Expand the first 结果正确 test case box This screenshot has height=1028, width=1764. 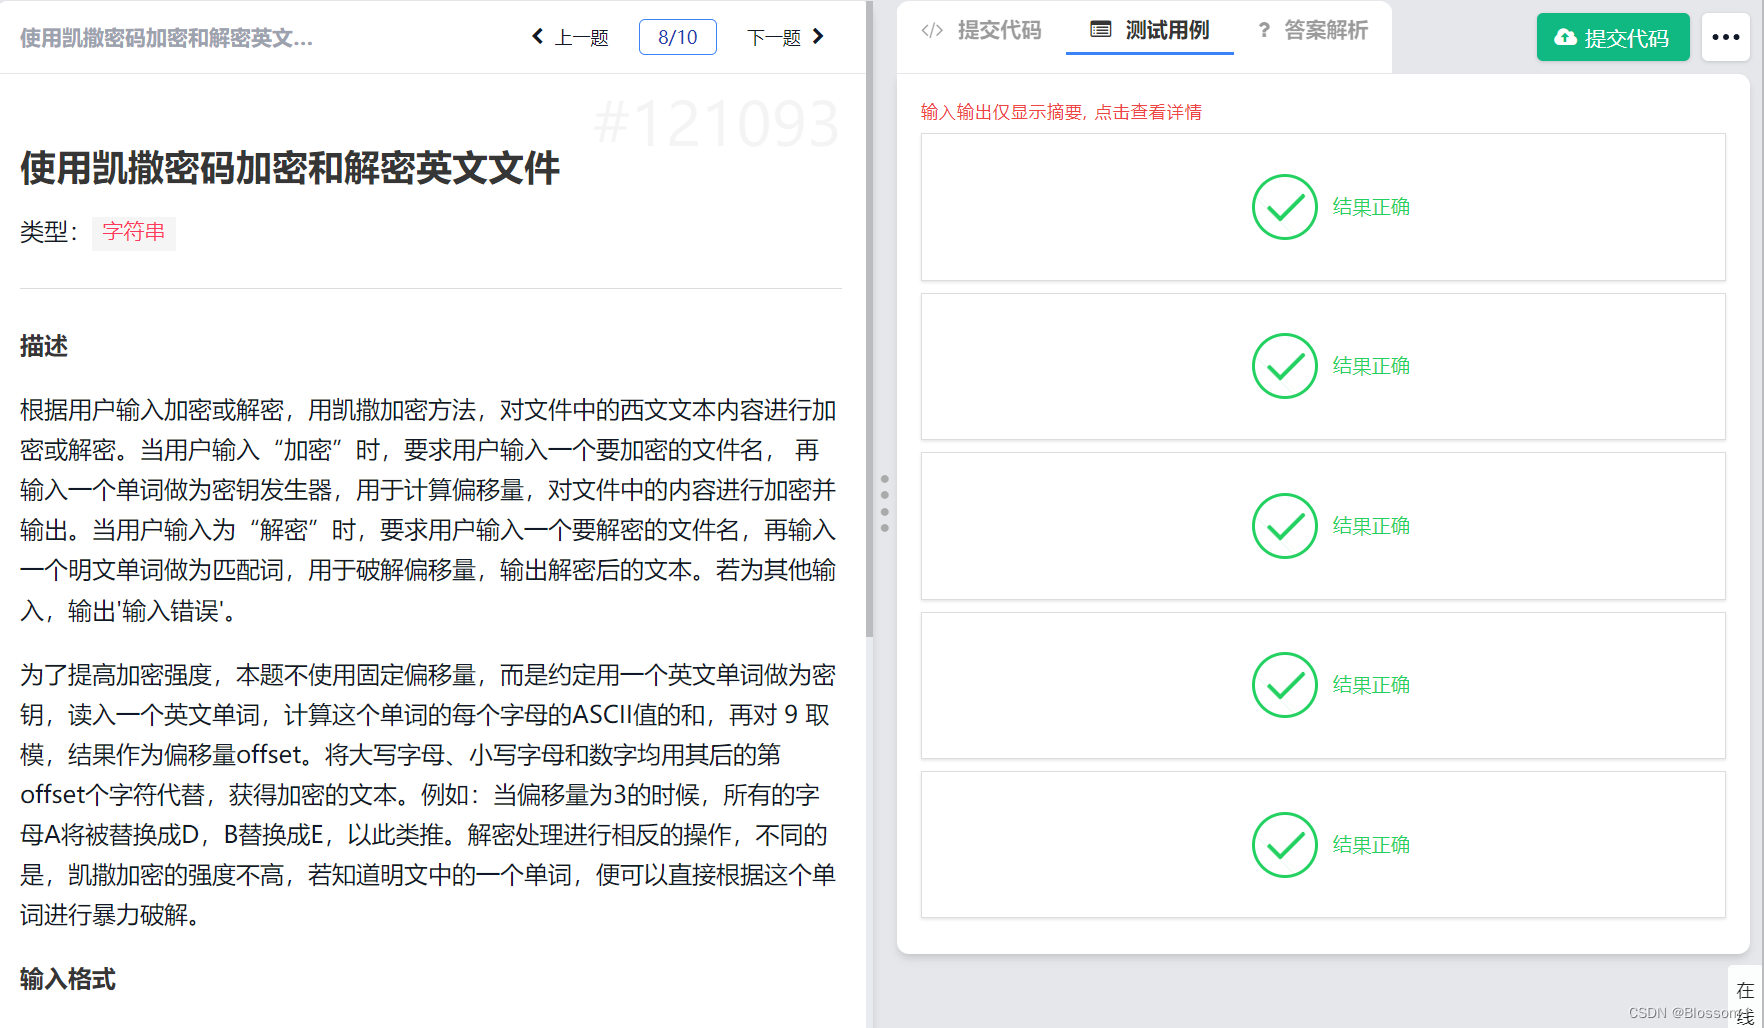coord(1322,207)
